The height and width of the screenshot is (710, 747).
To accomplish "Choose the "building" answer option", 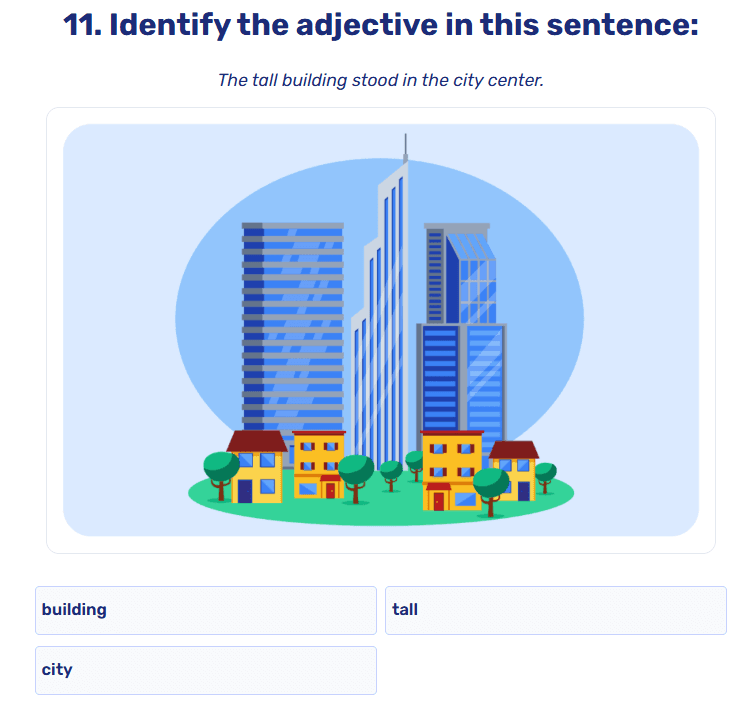I will [x=205, y=610].
